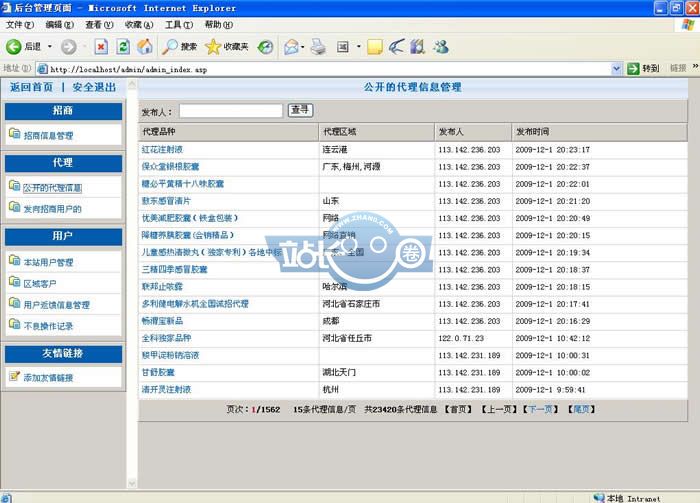This screenshot has width=700, height=503.
Task: Open Favorites star toolbar button
Action: (227, 46)
